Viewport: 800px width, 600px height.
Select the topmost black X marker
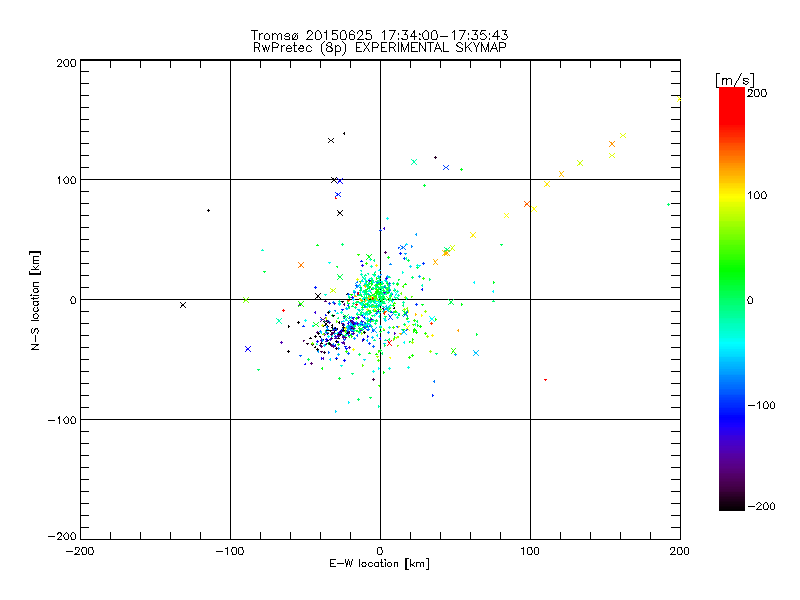point(331,140)
